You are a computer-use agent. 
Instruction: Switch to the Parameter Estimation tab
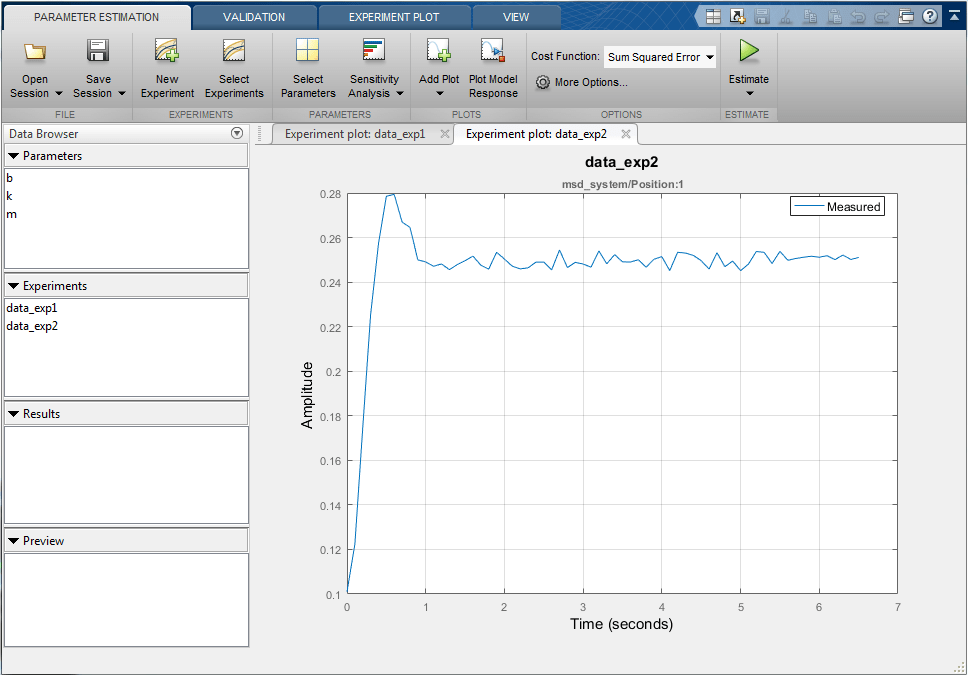(x=96, y=17)
